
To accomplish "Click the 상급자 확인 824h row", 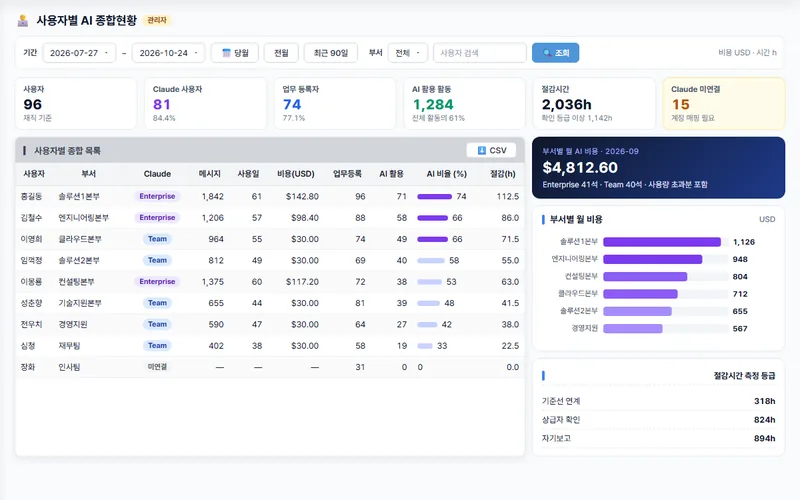I will [x=658, y=420].
